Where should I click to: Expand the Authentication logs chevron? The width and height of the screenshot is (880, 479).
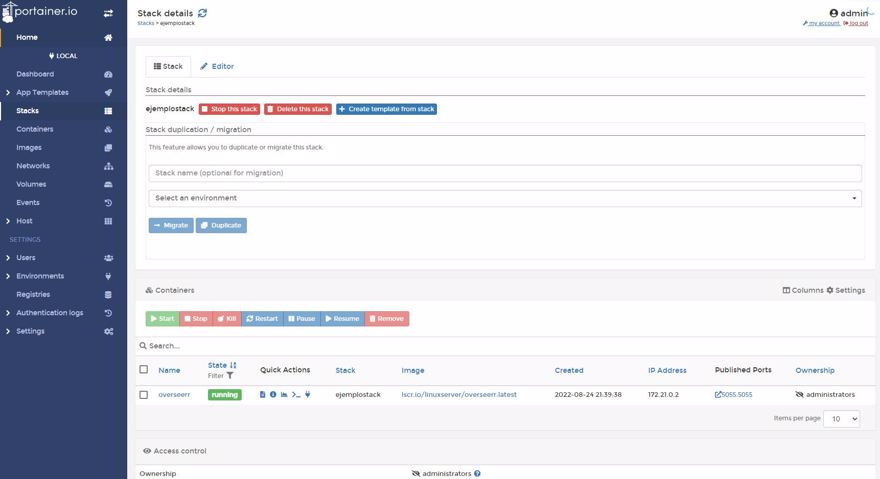pos(8,313)
